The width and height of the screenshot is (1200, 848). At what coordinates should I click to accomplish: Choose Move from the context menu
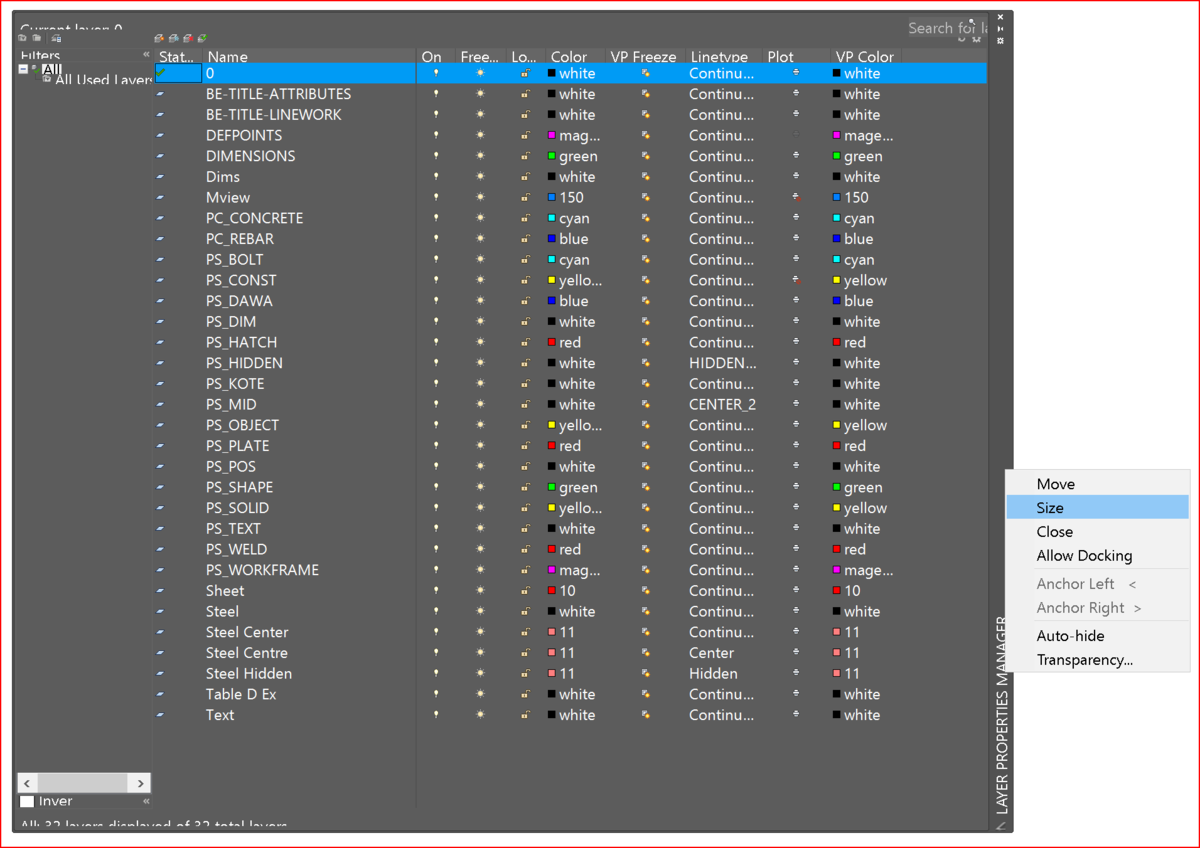pos(1098,484)
